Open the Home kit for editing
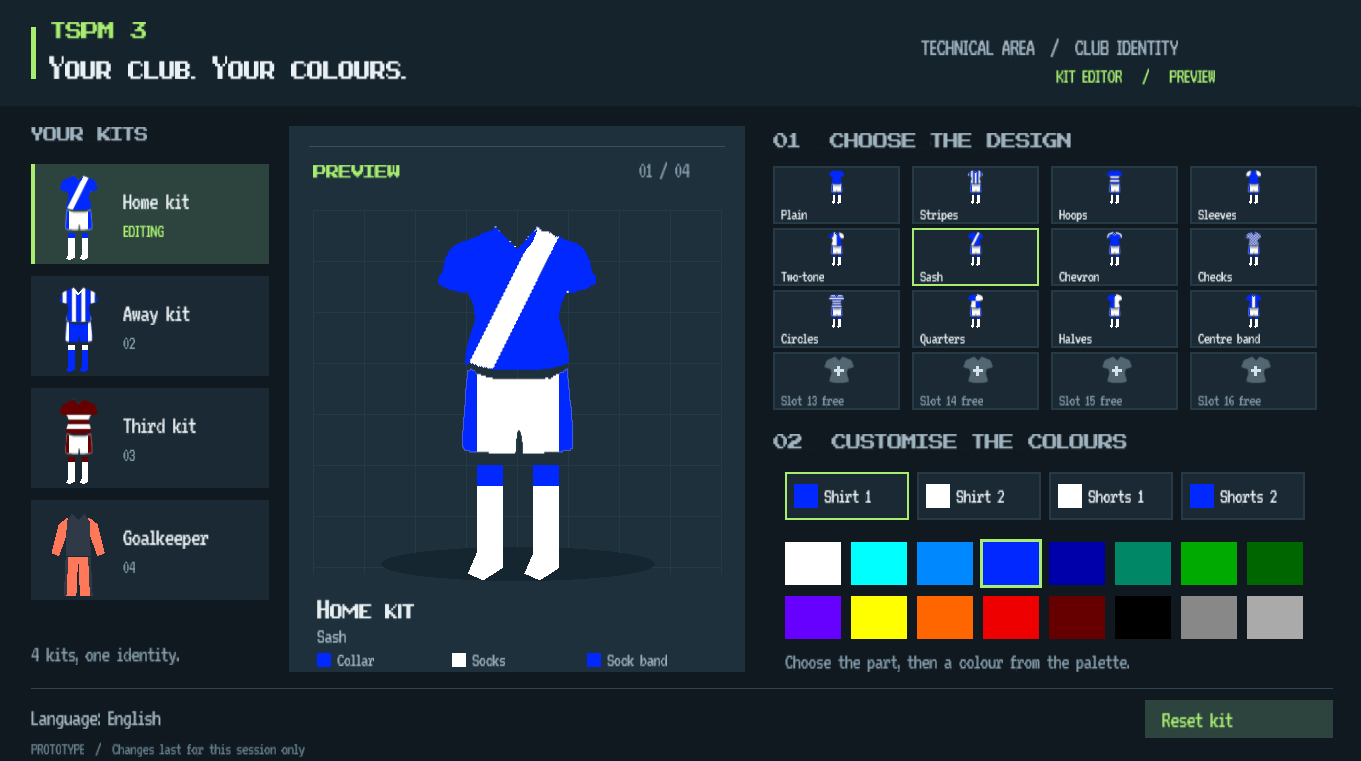Screen dimensions: 1361x761 (150, 214)
